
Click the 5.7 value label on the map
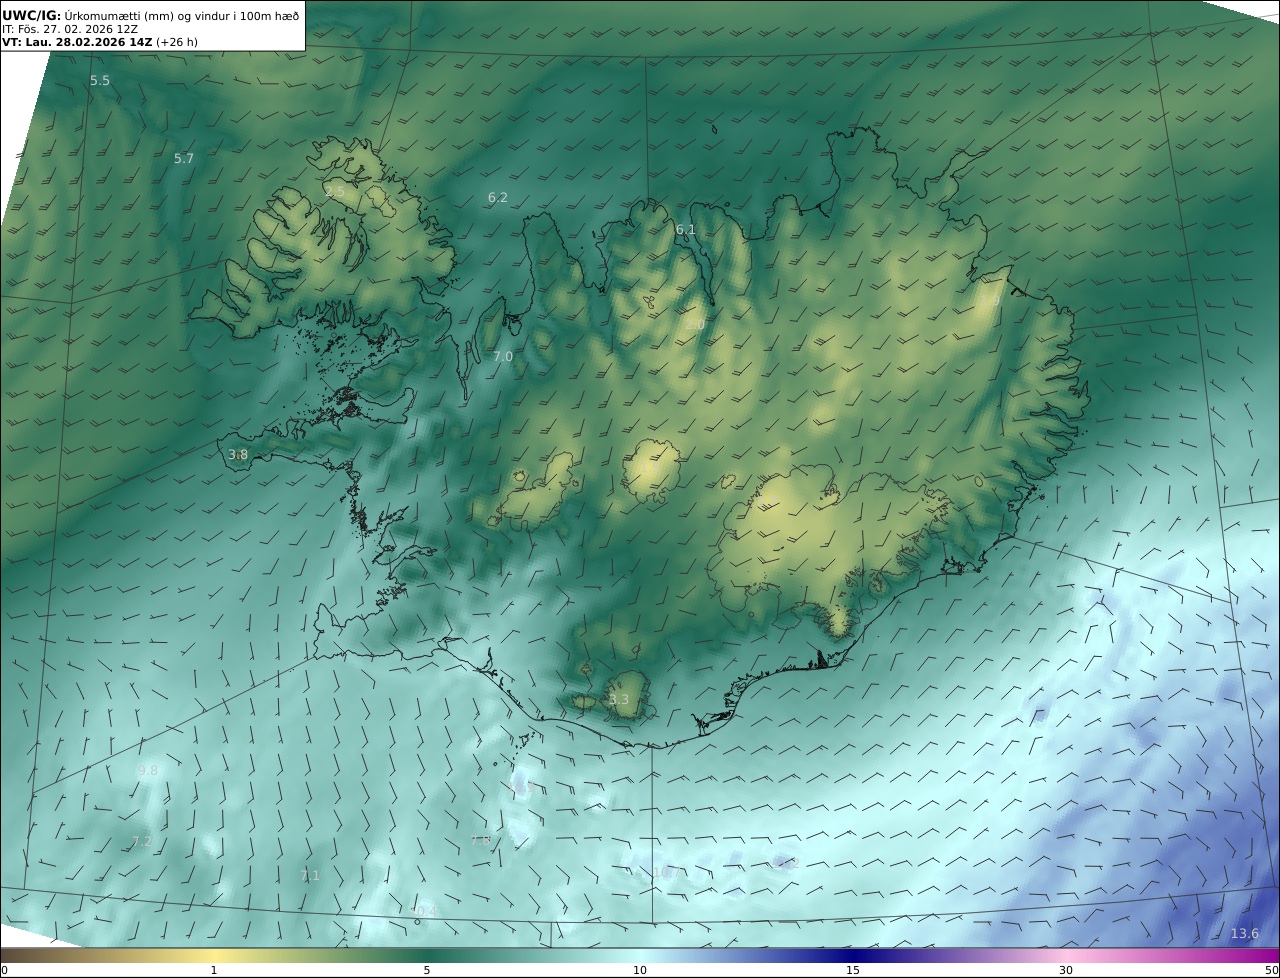(184, 158)
